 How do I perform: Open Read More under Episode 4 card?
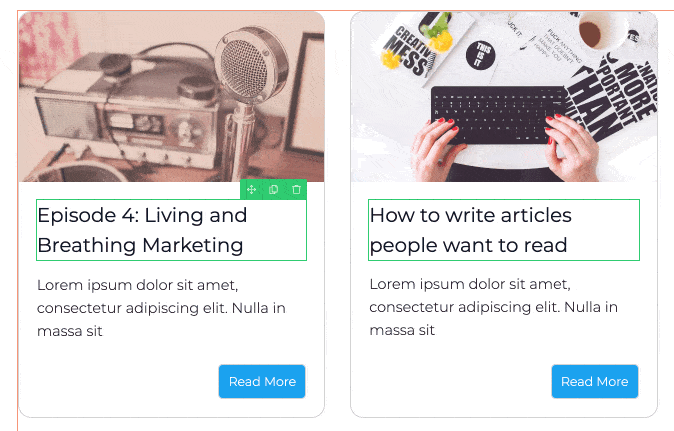(x=262, y=382)
